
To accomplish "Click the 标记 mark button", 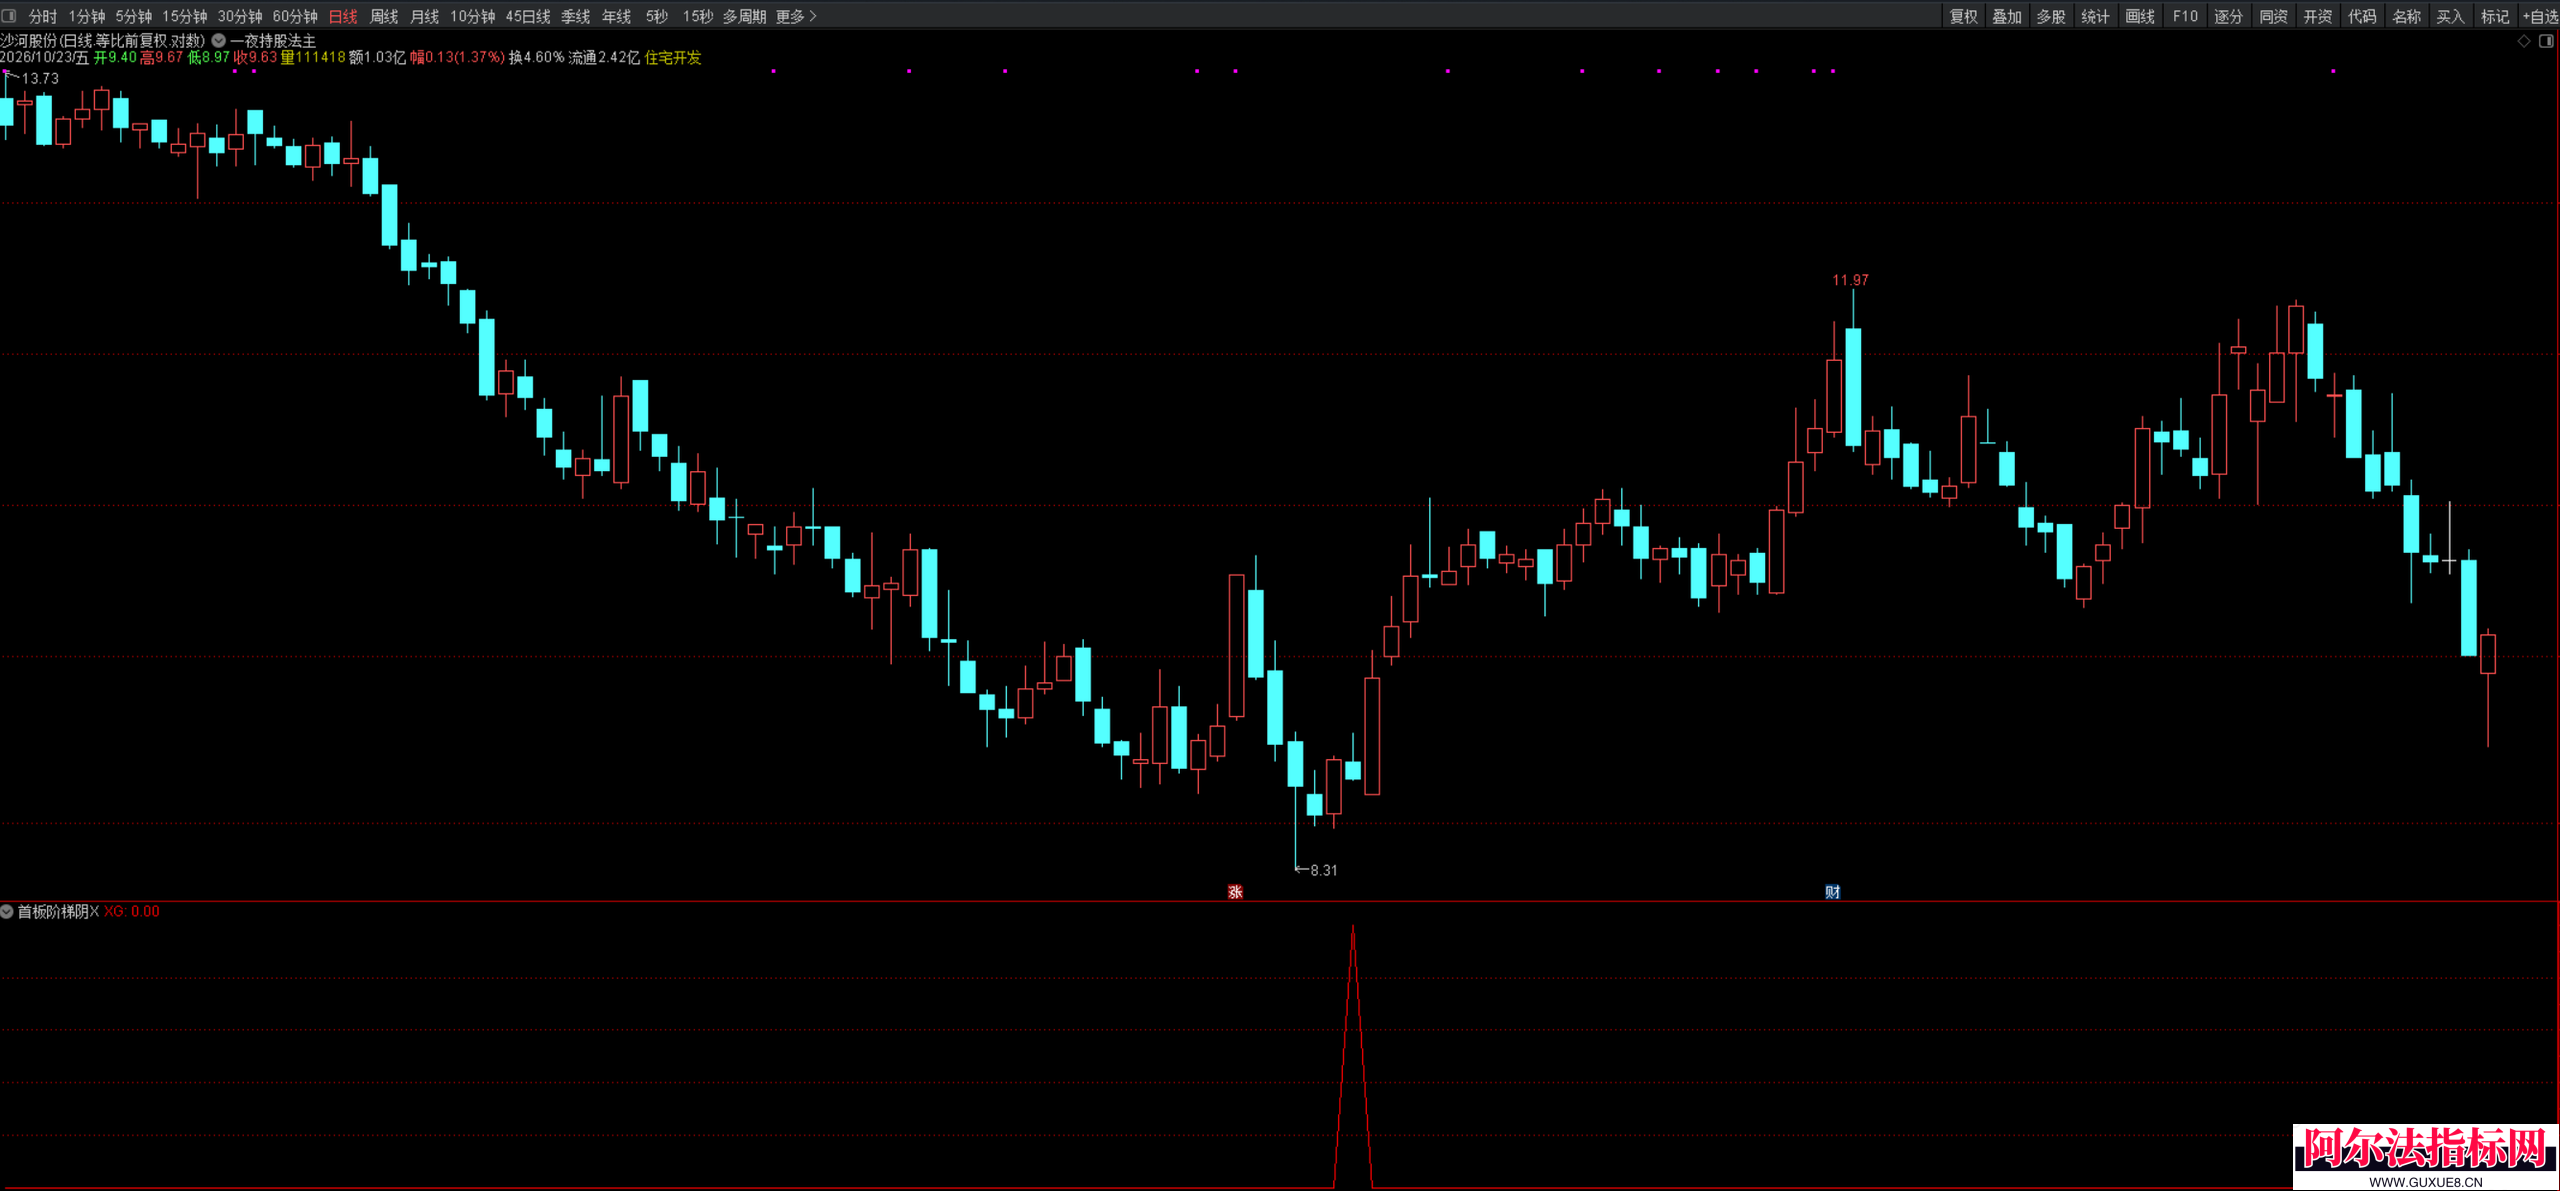I will point(2495,16).
